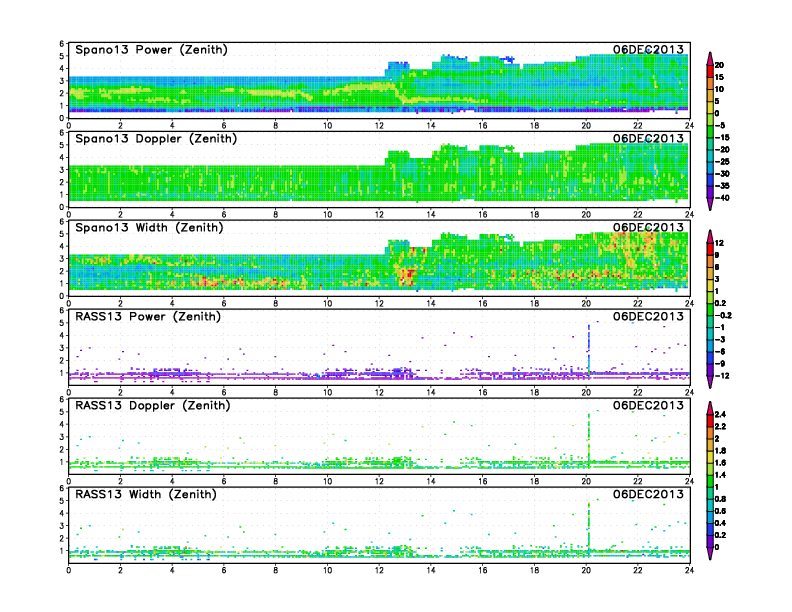Click hour 10 tick label under Spano13 Doppler plot
Image resolution: width=792 pixels, height=612 pixels.
click(327, 214)
